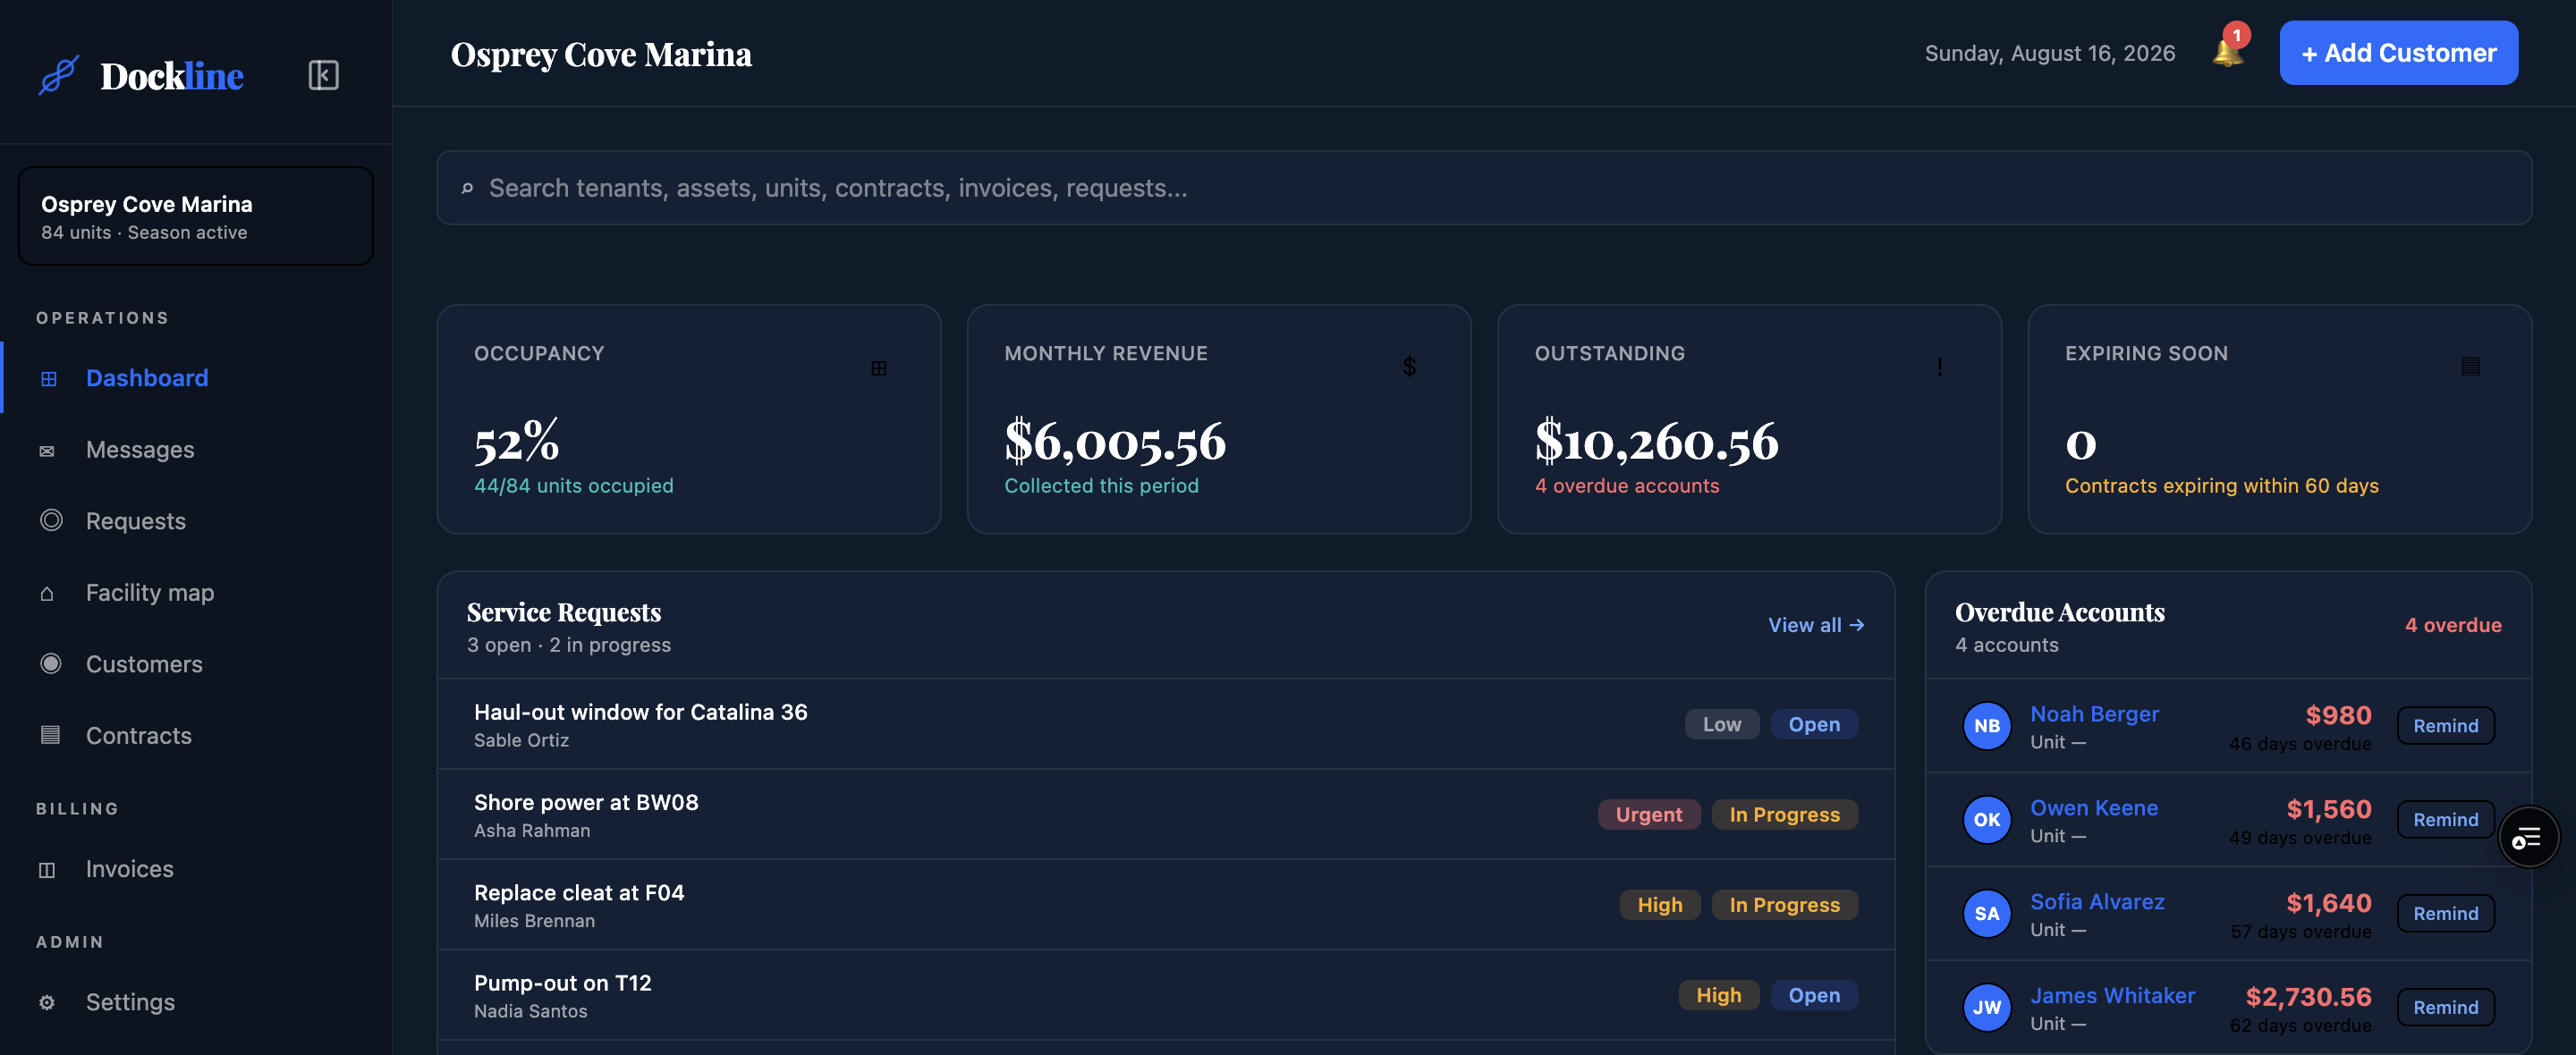Screen dimensions: 2576x1055
Task: Click In Progress badge on Shore power row
Action: [1784, 815]
